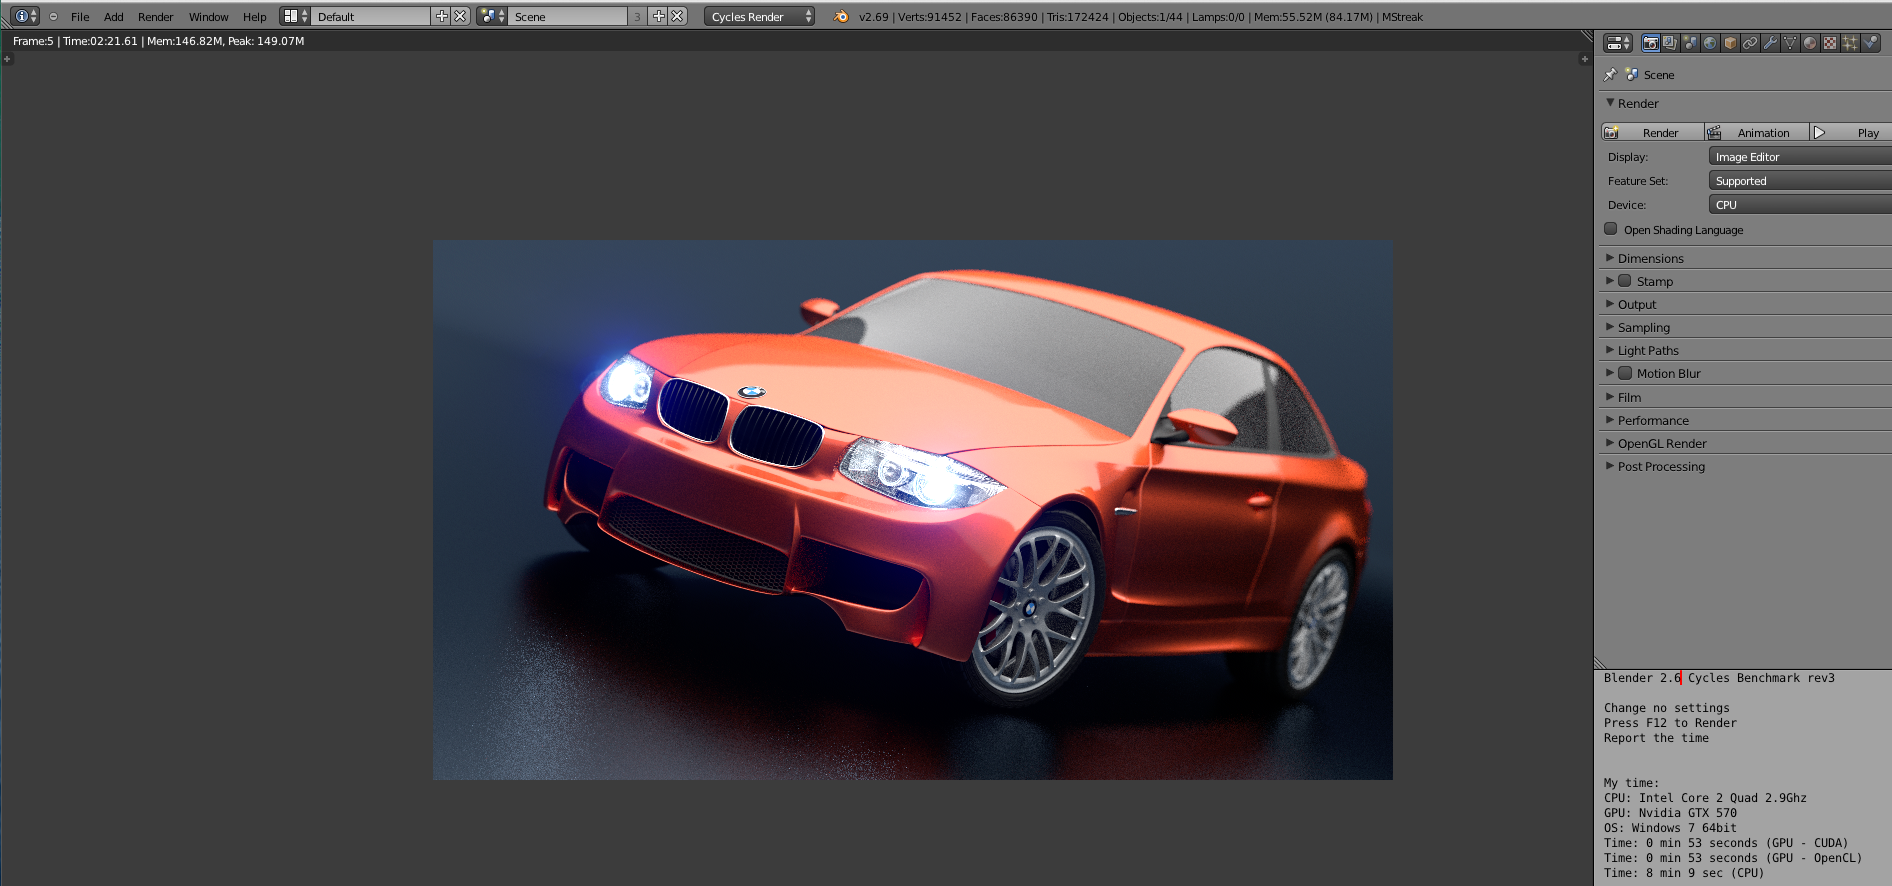Open the Feature Set dropdown showing Supported

click(1800, 181)
